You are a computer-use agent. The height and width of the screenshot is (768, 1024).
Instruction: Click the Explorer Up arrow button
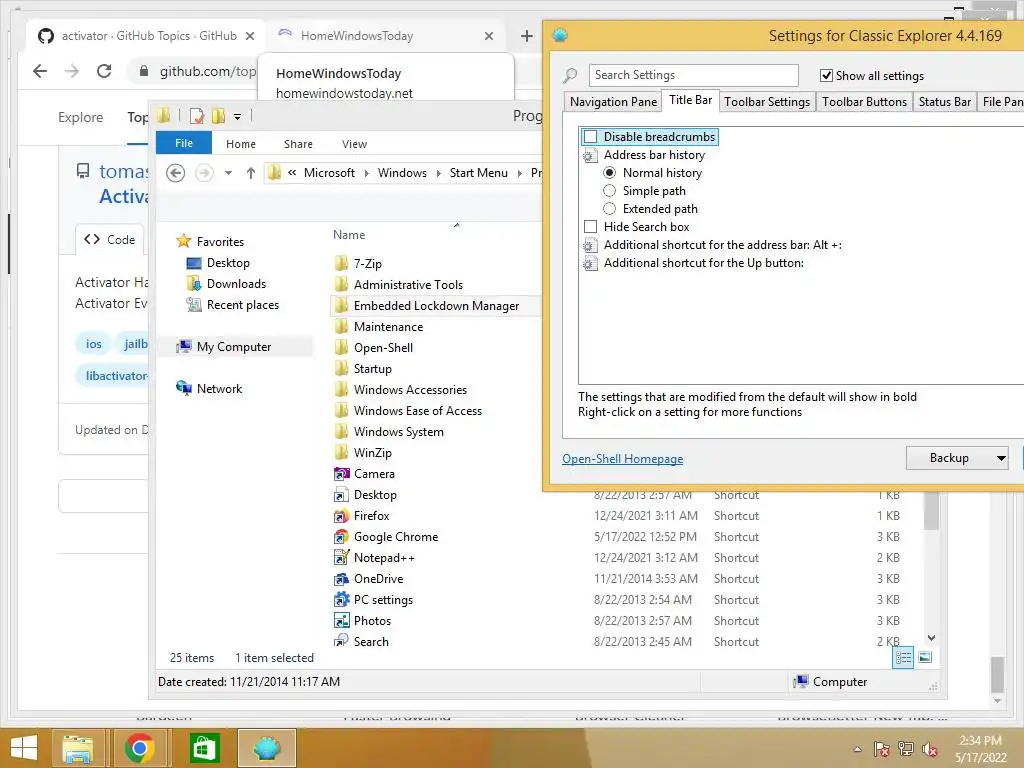[251, 173]
